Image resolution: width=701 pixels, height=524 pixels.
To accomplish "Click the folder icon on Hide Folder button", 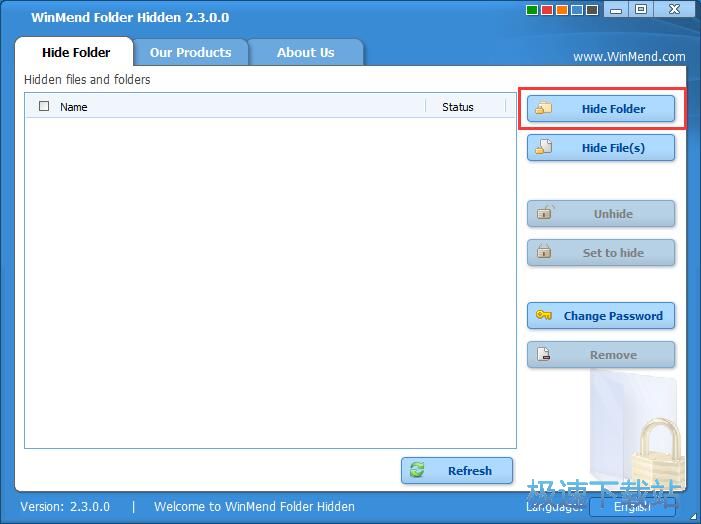I will pyautogui.click(x=544, y=108).
